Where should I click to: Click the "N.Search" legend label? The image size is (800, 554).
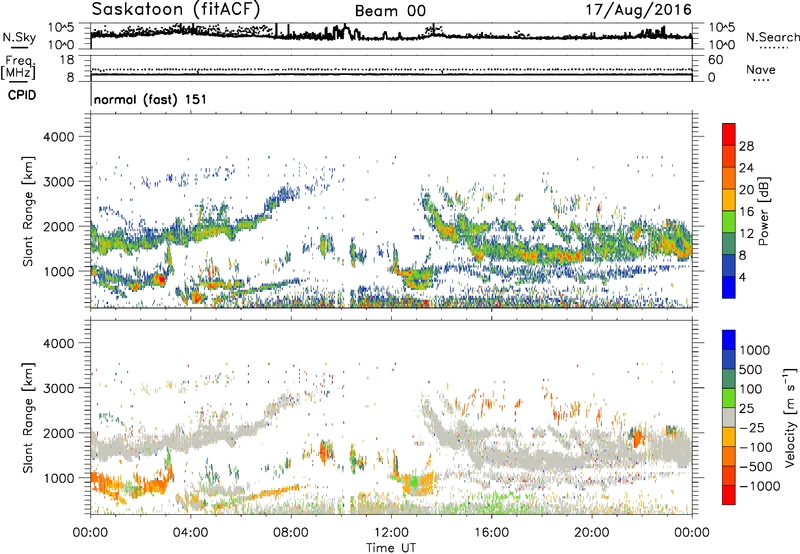coord(773,37)
